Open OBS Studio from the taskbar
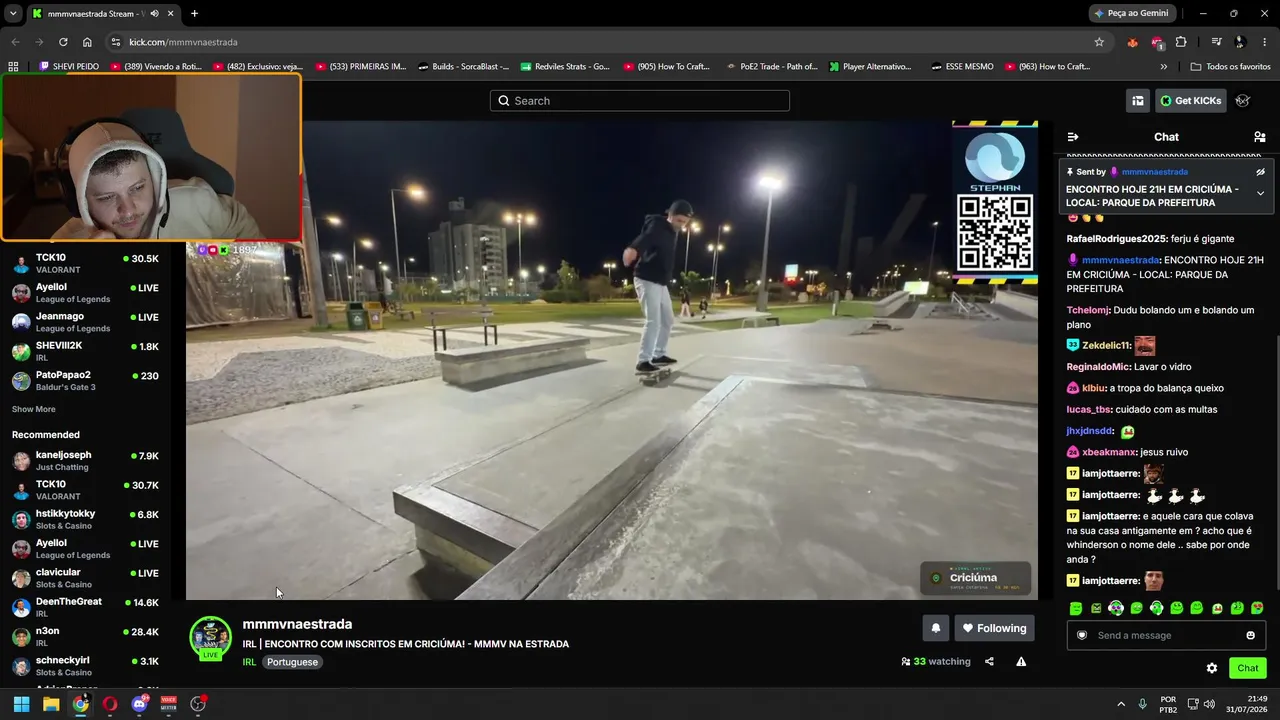This screenshot has width=1280, height=720. pyautogui.click(x=198, y=704)
